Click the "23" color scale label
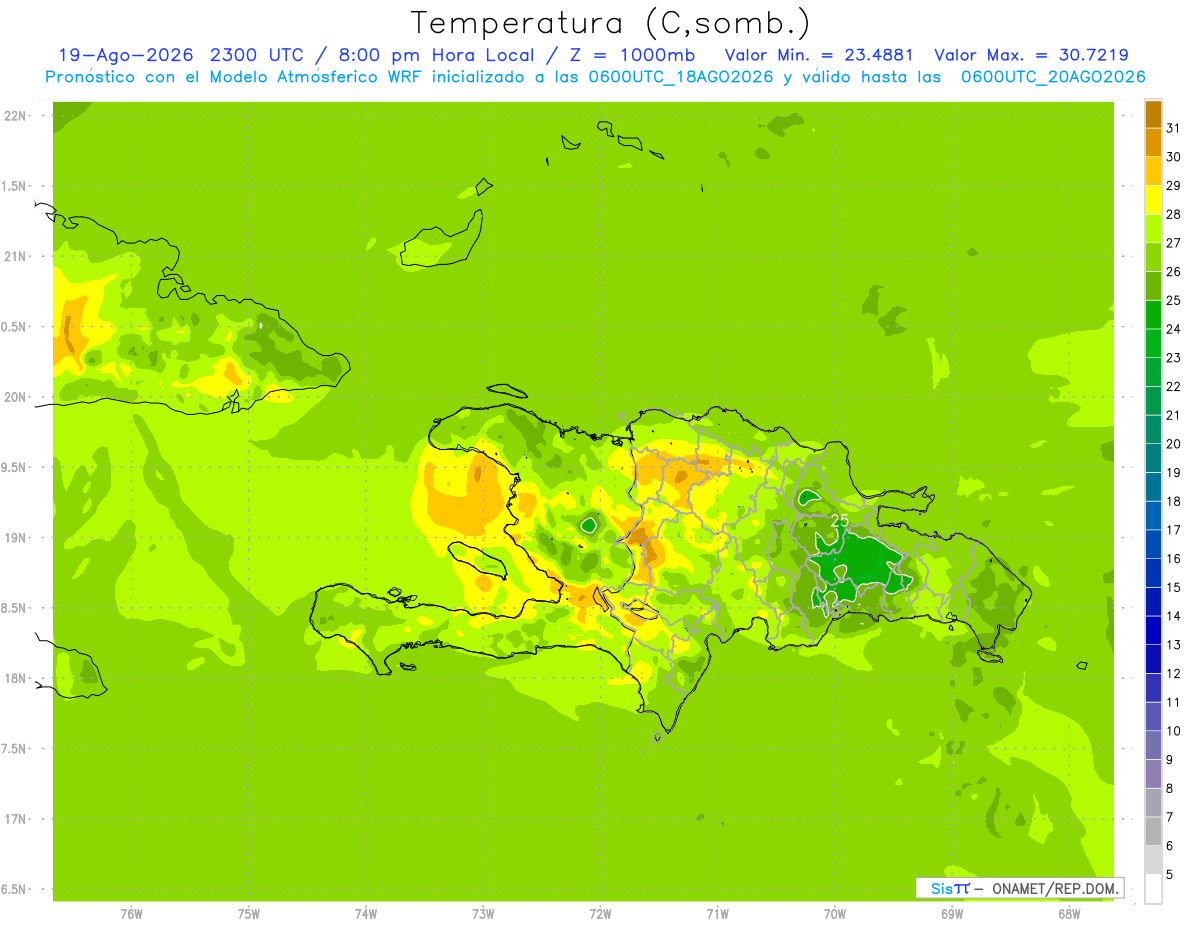The image size is (1200, 927). (x=1174, y=358)
